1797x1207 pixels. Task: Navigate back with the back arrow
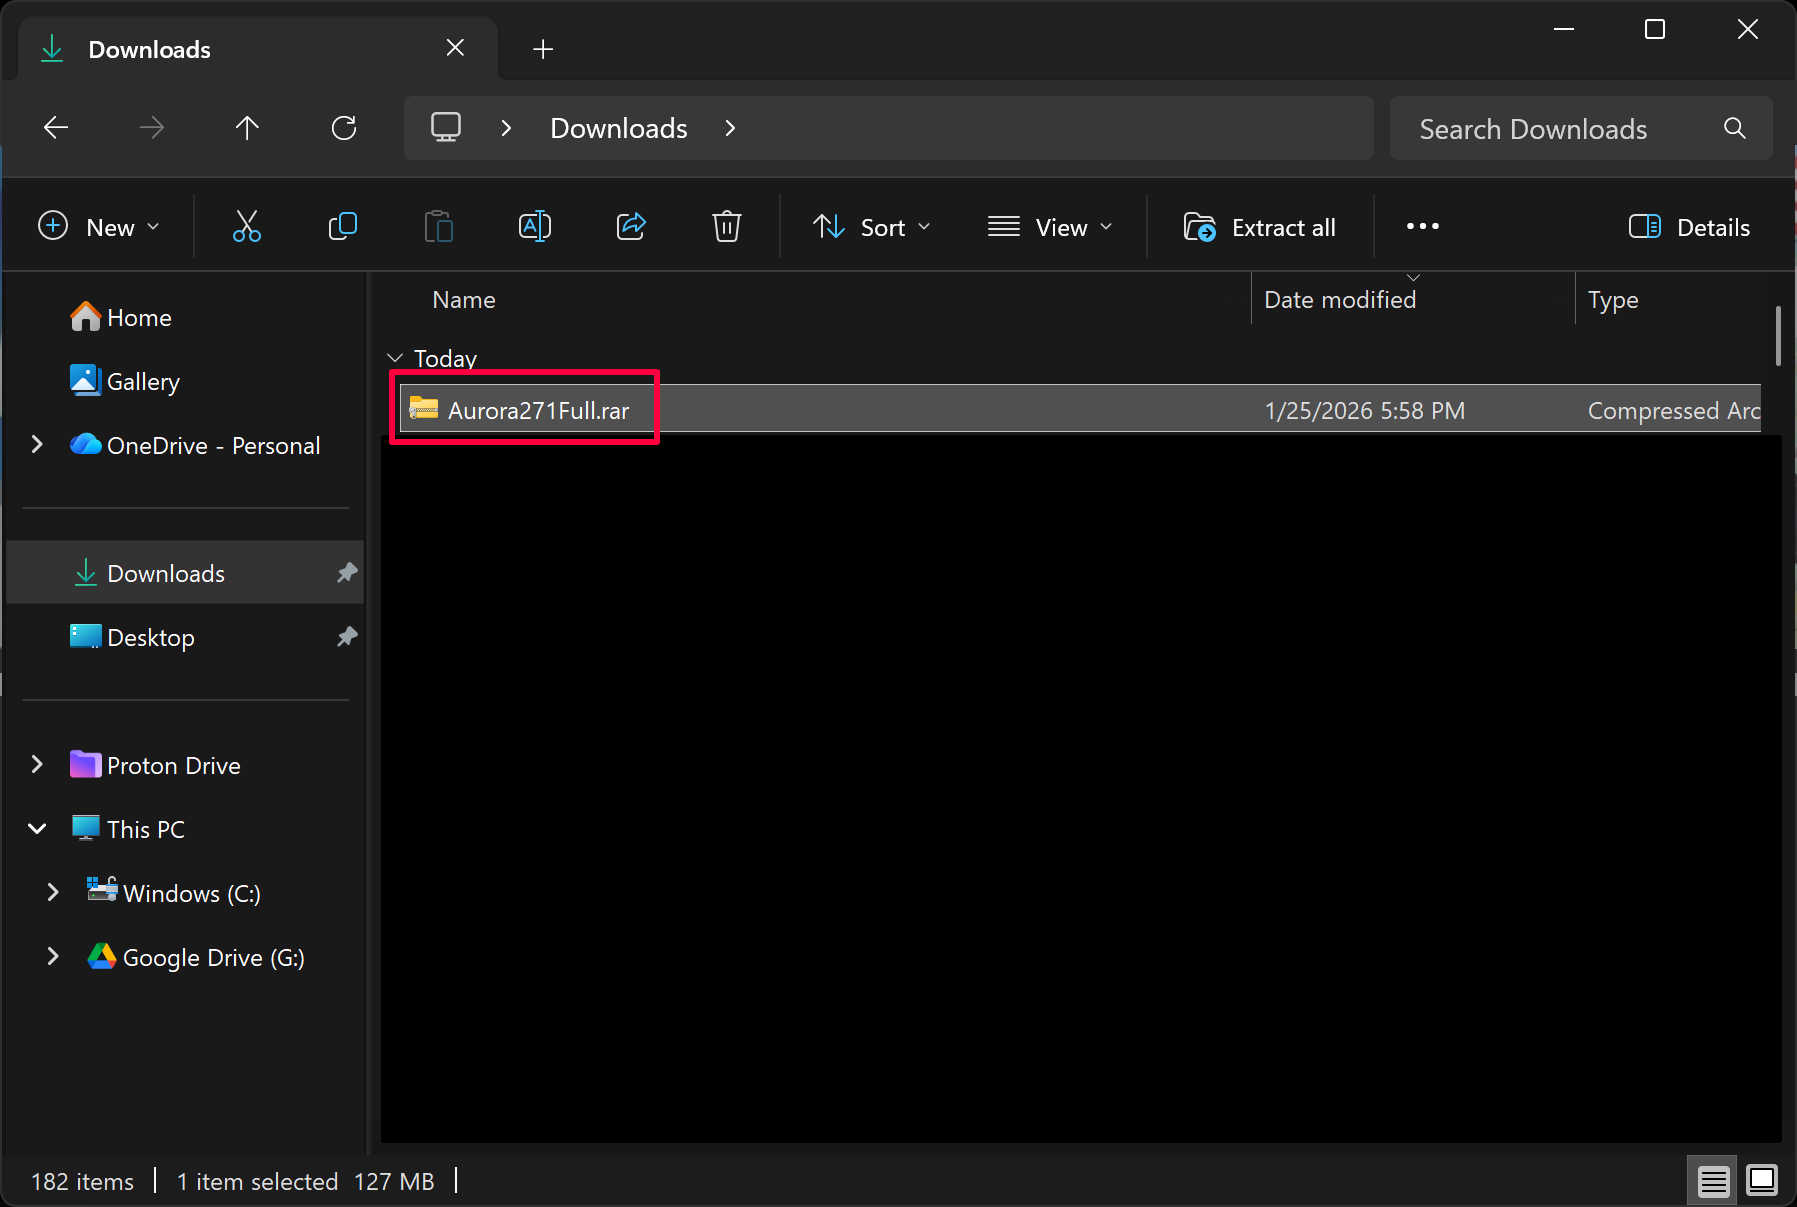[x=56, y=128]
